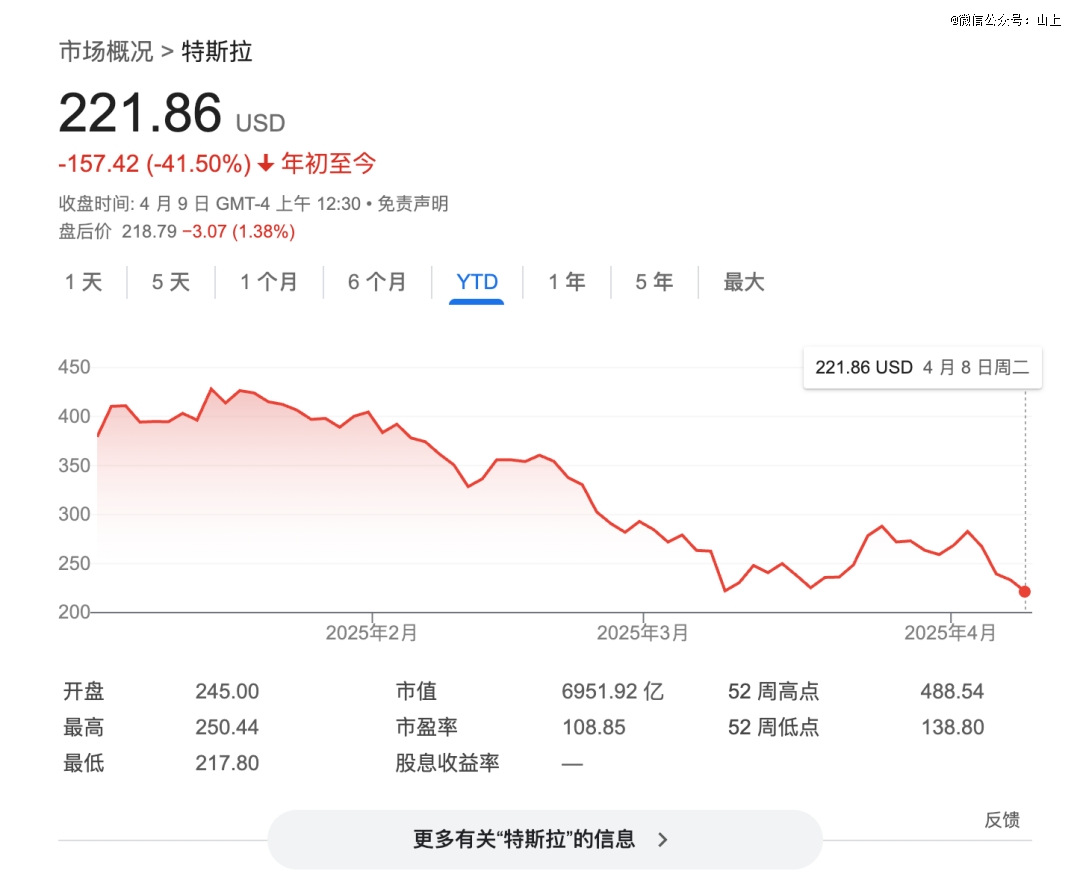View the 5 年 price history

coord(654,282)
